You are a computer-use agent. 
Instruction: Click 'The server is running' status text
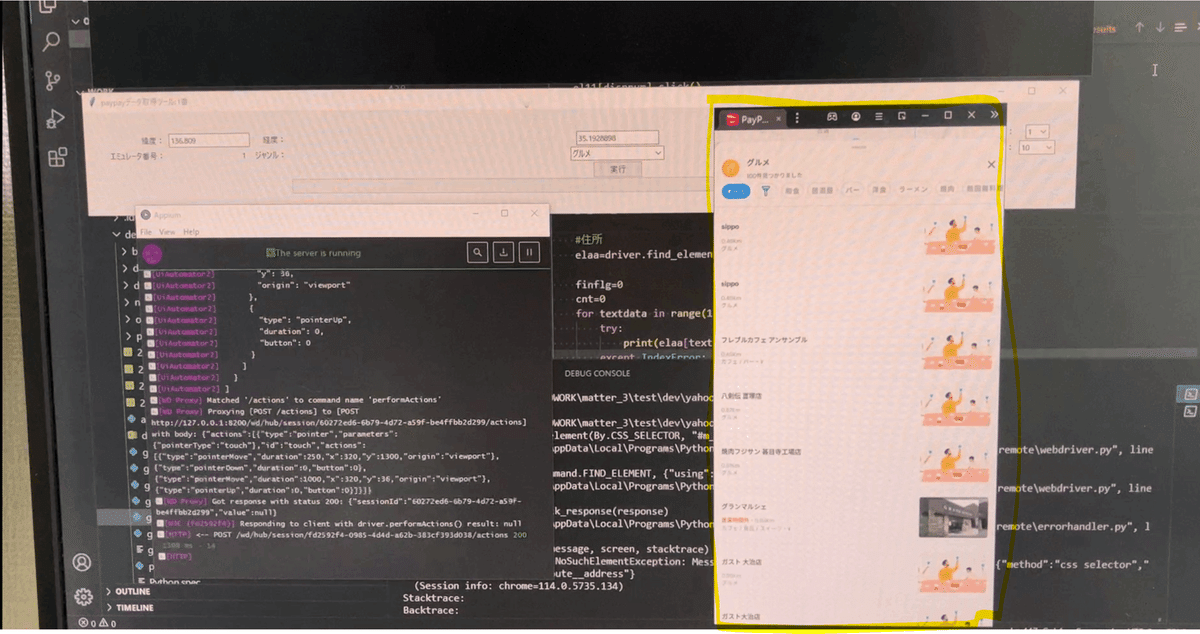point(317,253)
